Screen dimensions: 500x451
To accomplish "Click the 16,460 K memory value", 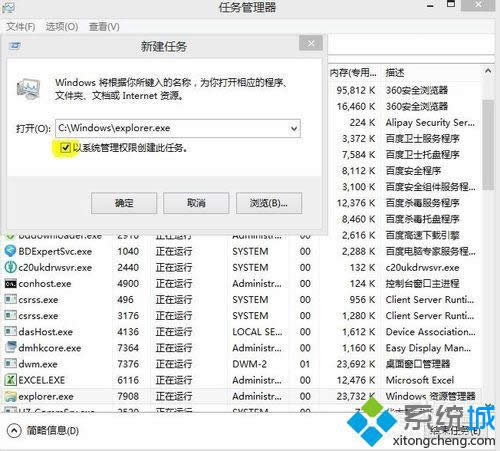I will 356,106.
